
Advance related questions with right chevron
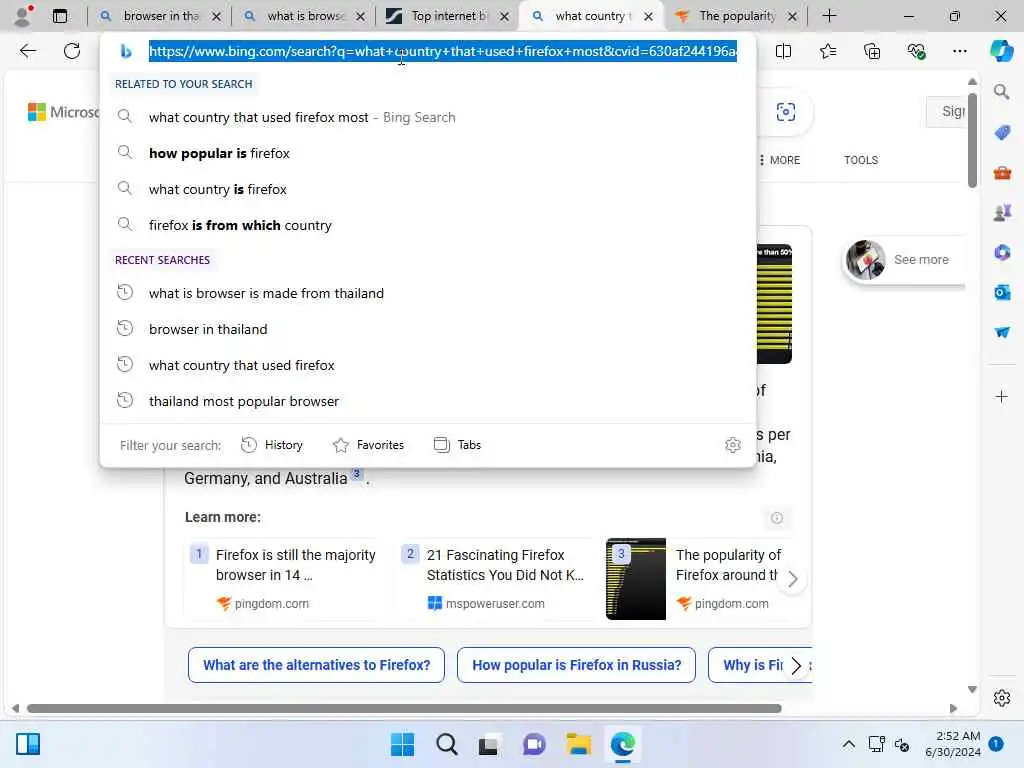pyautogui.click(x=795, y=665)
